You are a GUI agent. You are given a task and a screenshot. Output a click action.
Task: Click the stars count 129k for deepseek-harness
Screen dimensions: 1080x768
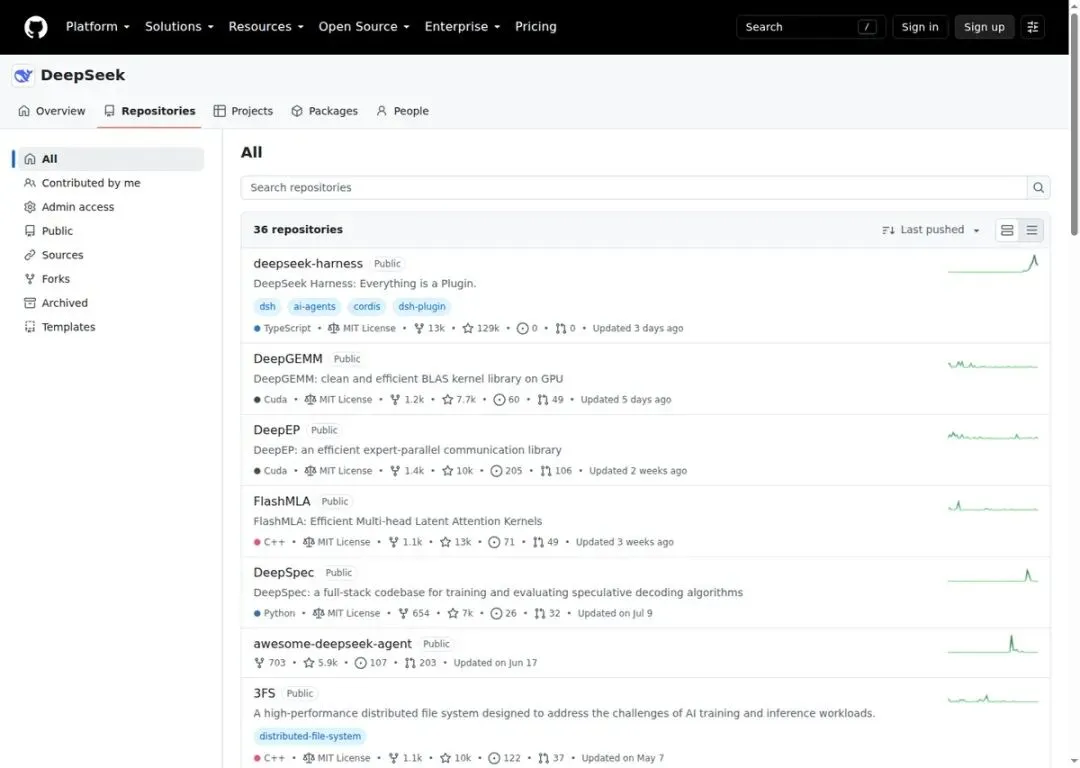click(481, 329)
